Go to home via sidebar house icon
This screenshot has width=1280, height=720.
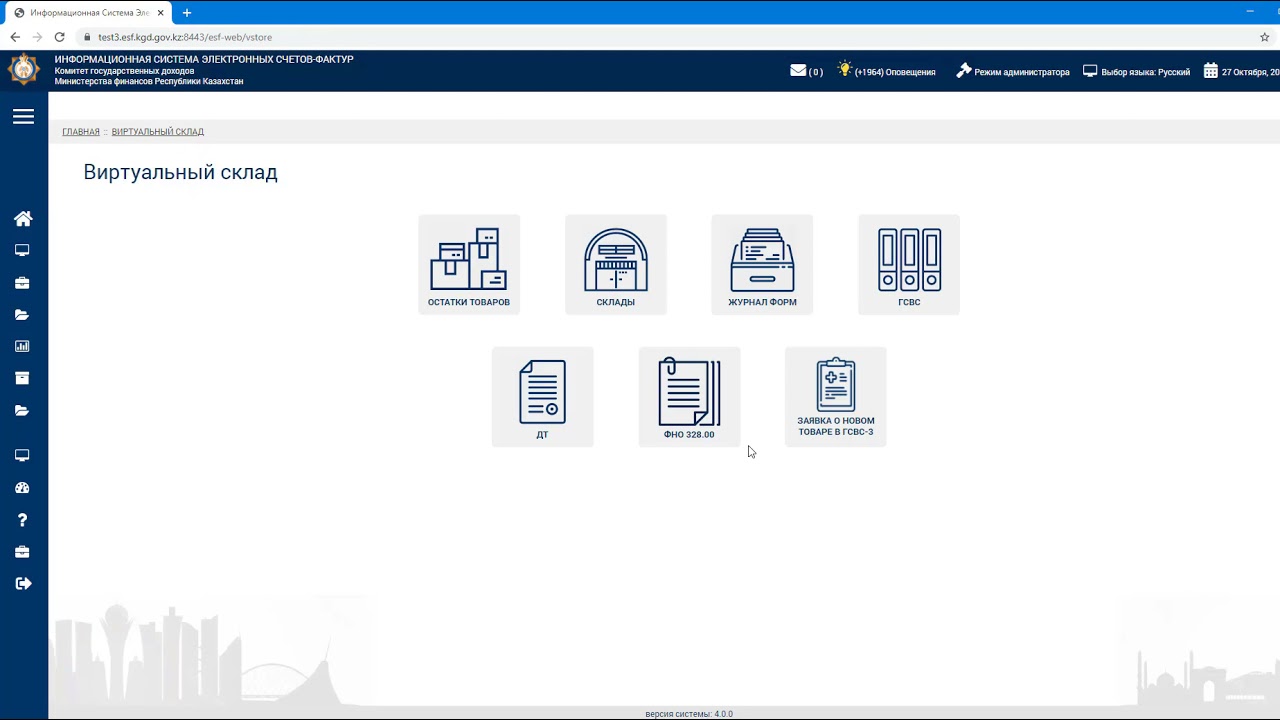[23, 218]
